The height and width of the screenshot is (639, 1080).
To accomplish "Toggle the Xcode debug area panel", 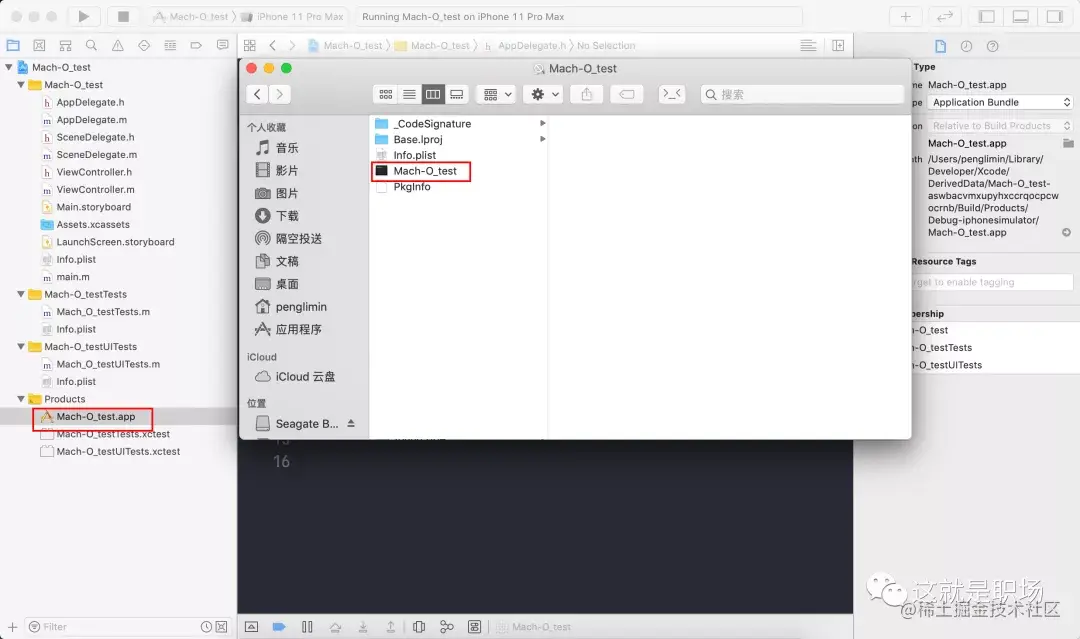I will coord(1021,17).
